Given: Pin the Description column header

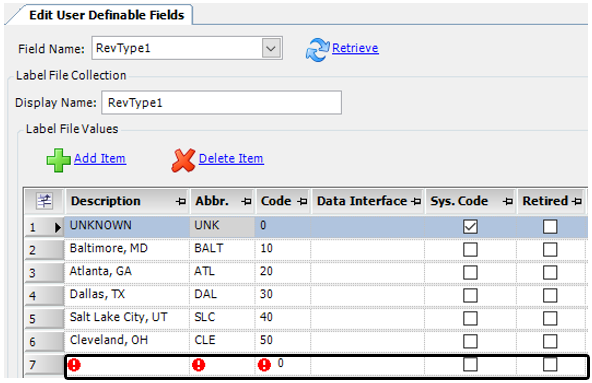Looking at the screenshot, I should click(181, 202).
